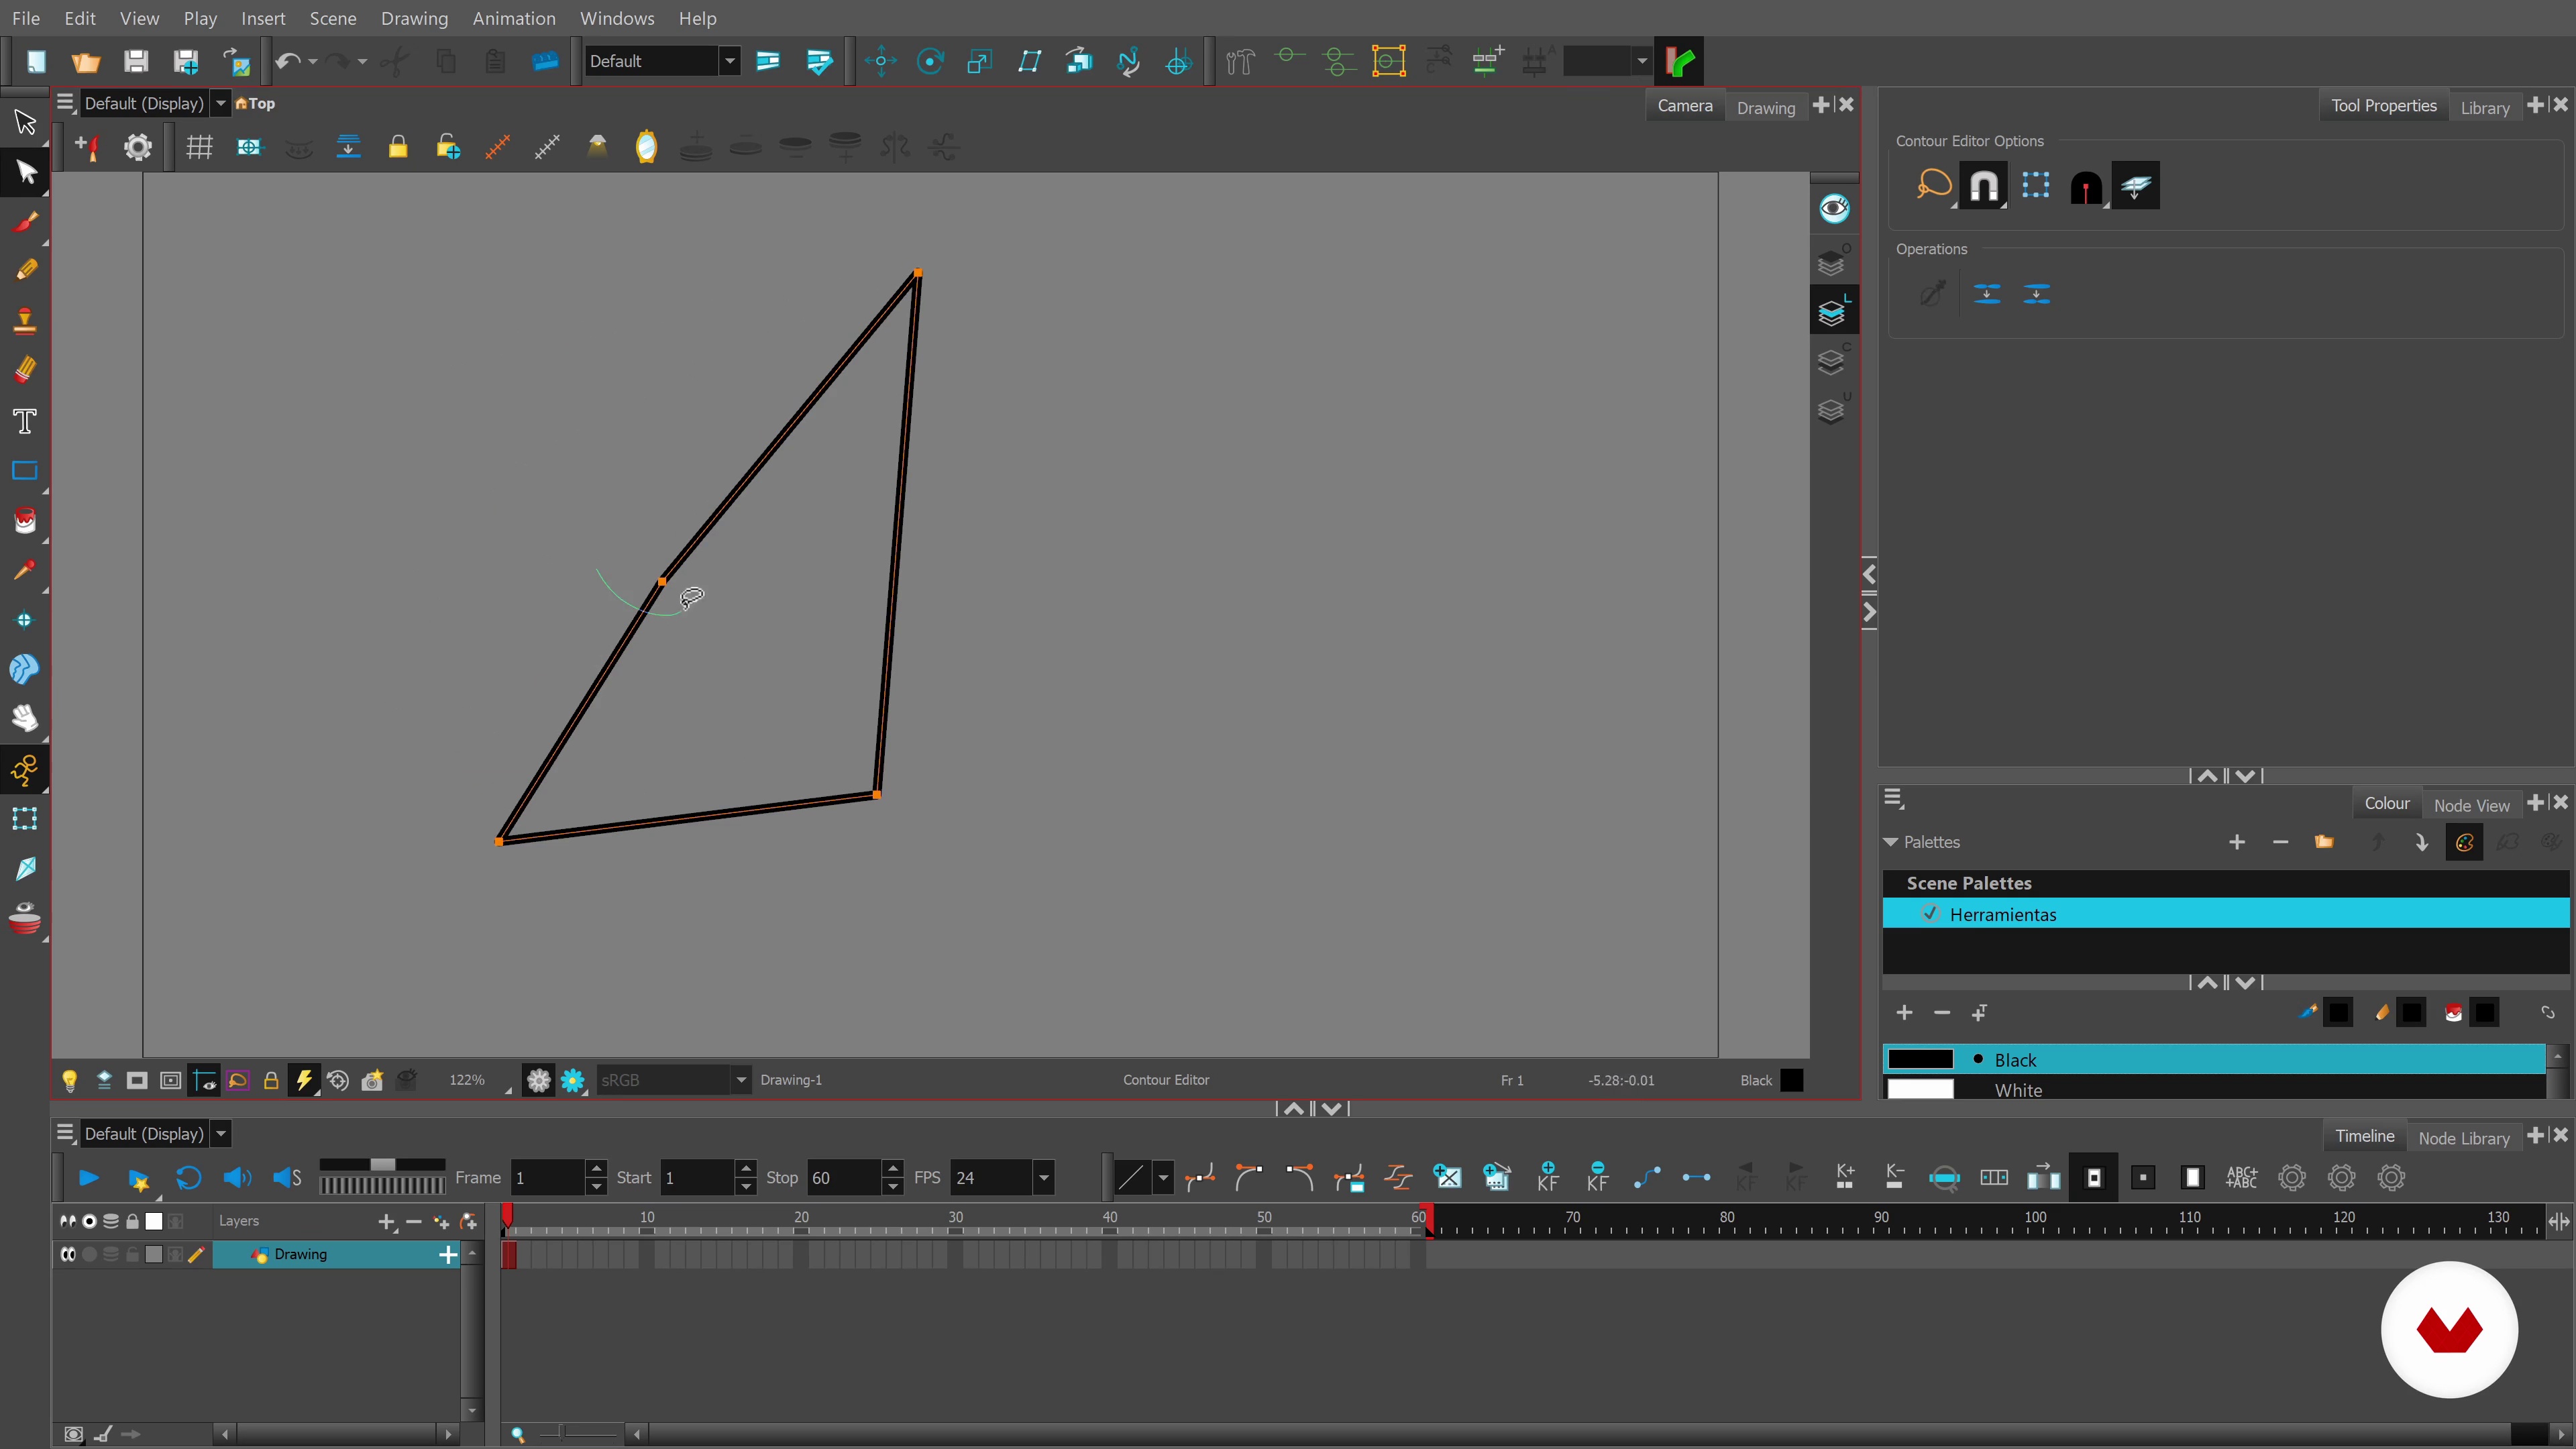
Task: Click the Rotate tool in top toolbar
Action: (x=930, y=62)
